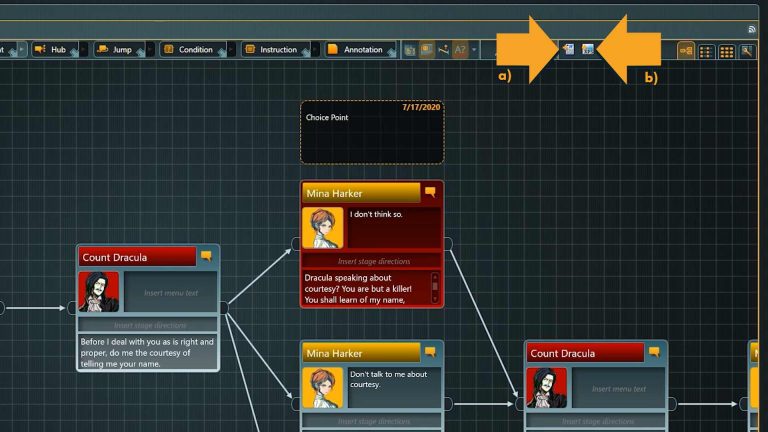The width and height of the screenshot is (768, 432).
Task: Click Mina portrait in lower Mina node
Action: tap(323, 388)
